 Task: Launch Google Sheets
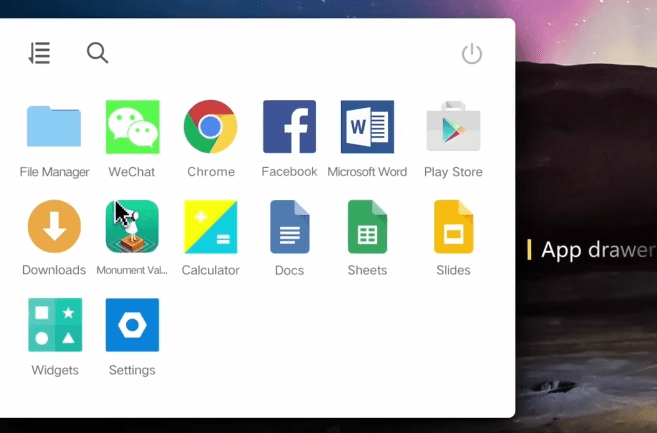pos(367,227)
